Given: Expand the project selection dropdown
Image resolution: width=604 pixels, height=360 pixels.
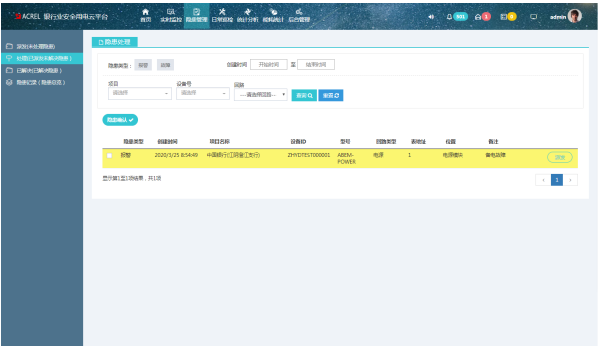Looking at the screenshot, I should click(x=139, y=93).
